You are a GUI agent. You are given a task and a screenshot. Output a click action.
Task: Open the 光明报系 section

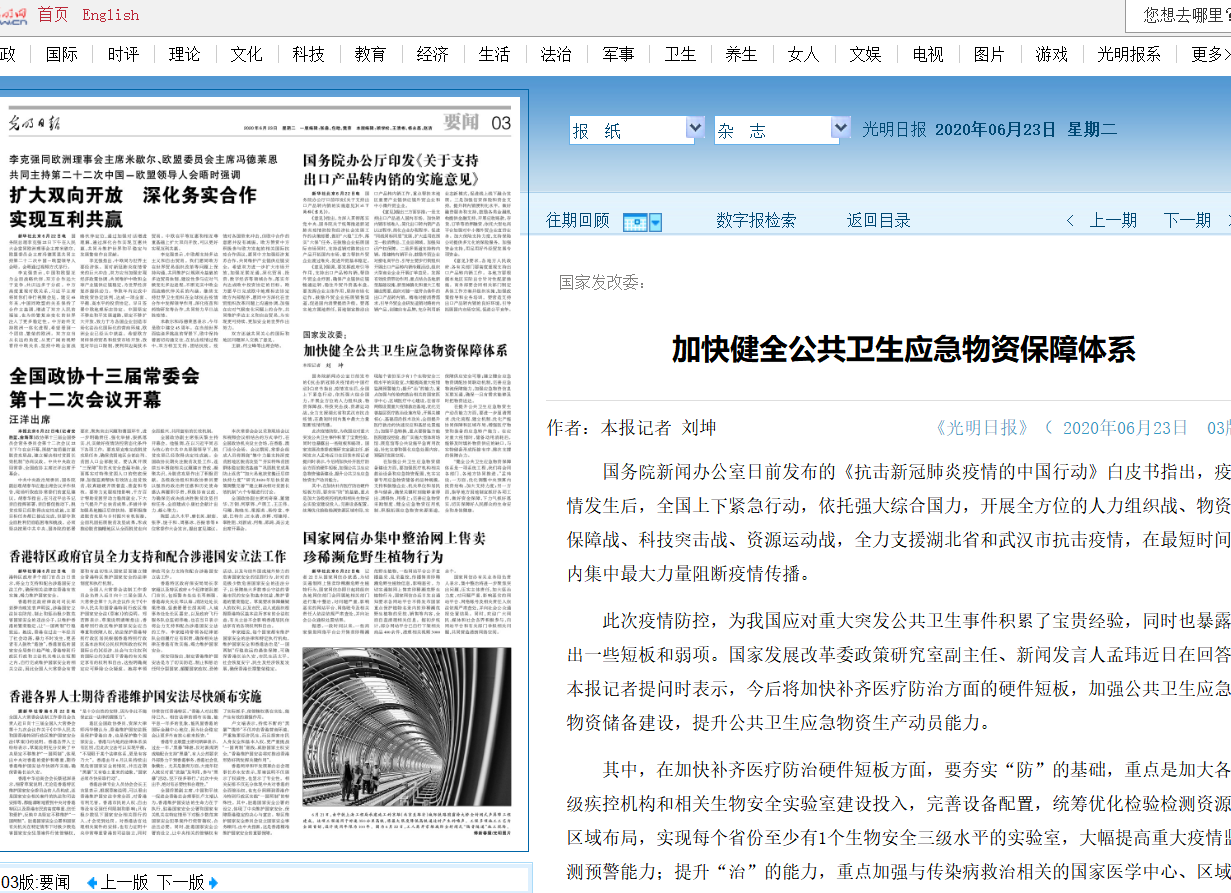[1129, 54]
